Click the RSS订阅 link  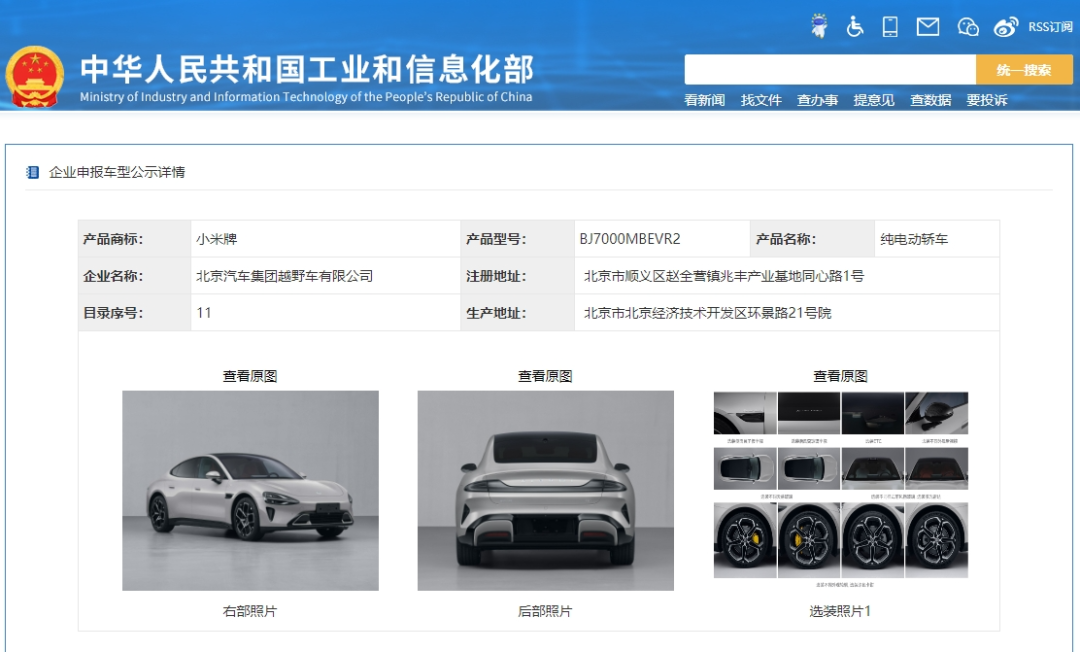1049,27
